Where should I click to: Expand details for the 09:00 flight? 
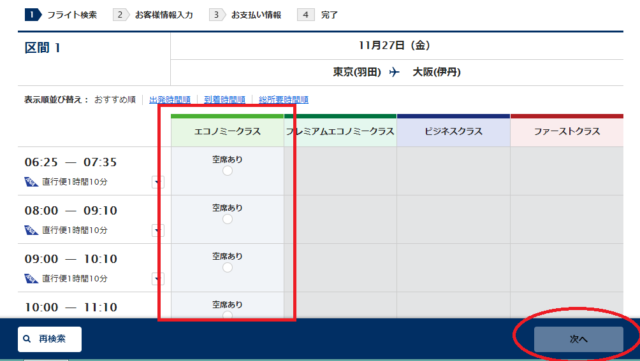point(158,279)
